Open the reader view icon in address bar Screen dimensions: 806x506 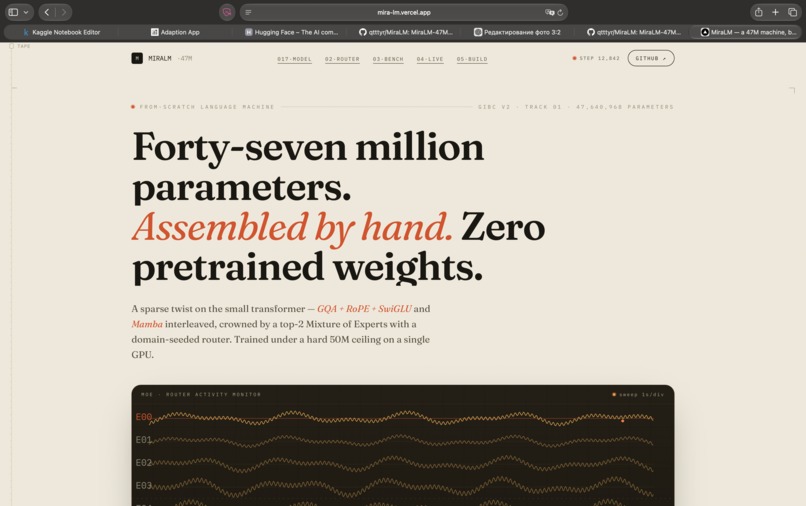(x=248, y=12)
